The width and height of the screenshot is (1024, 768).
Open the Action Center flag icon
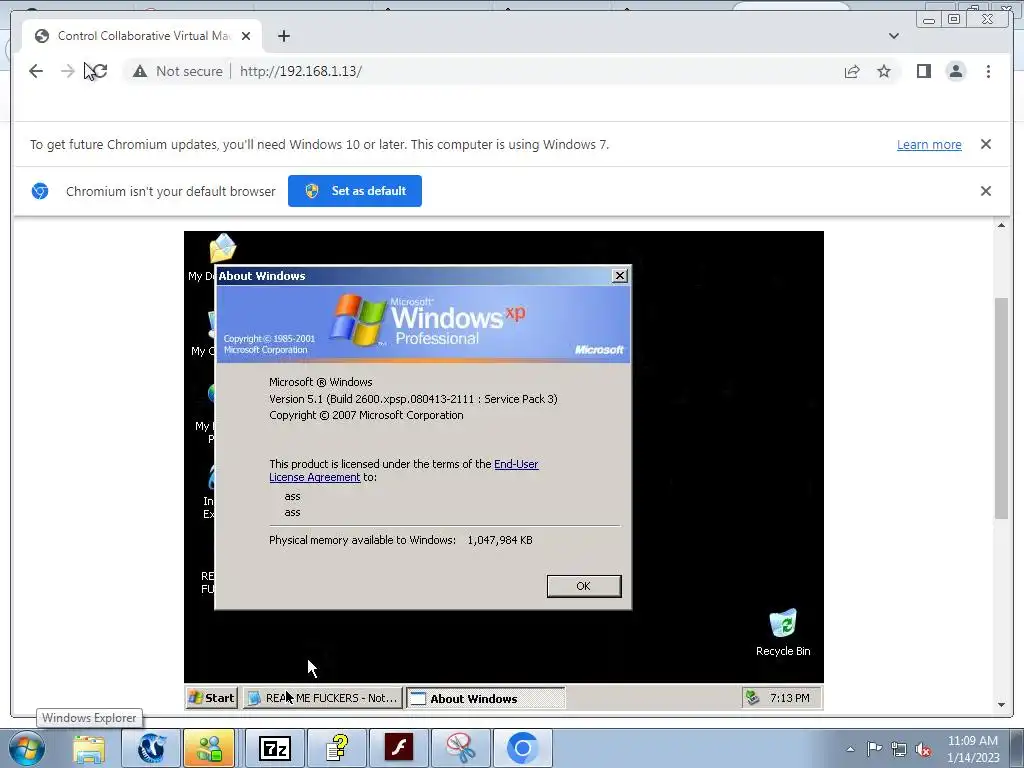pos(874,749)
